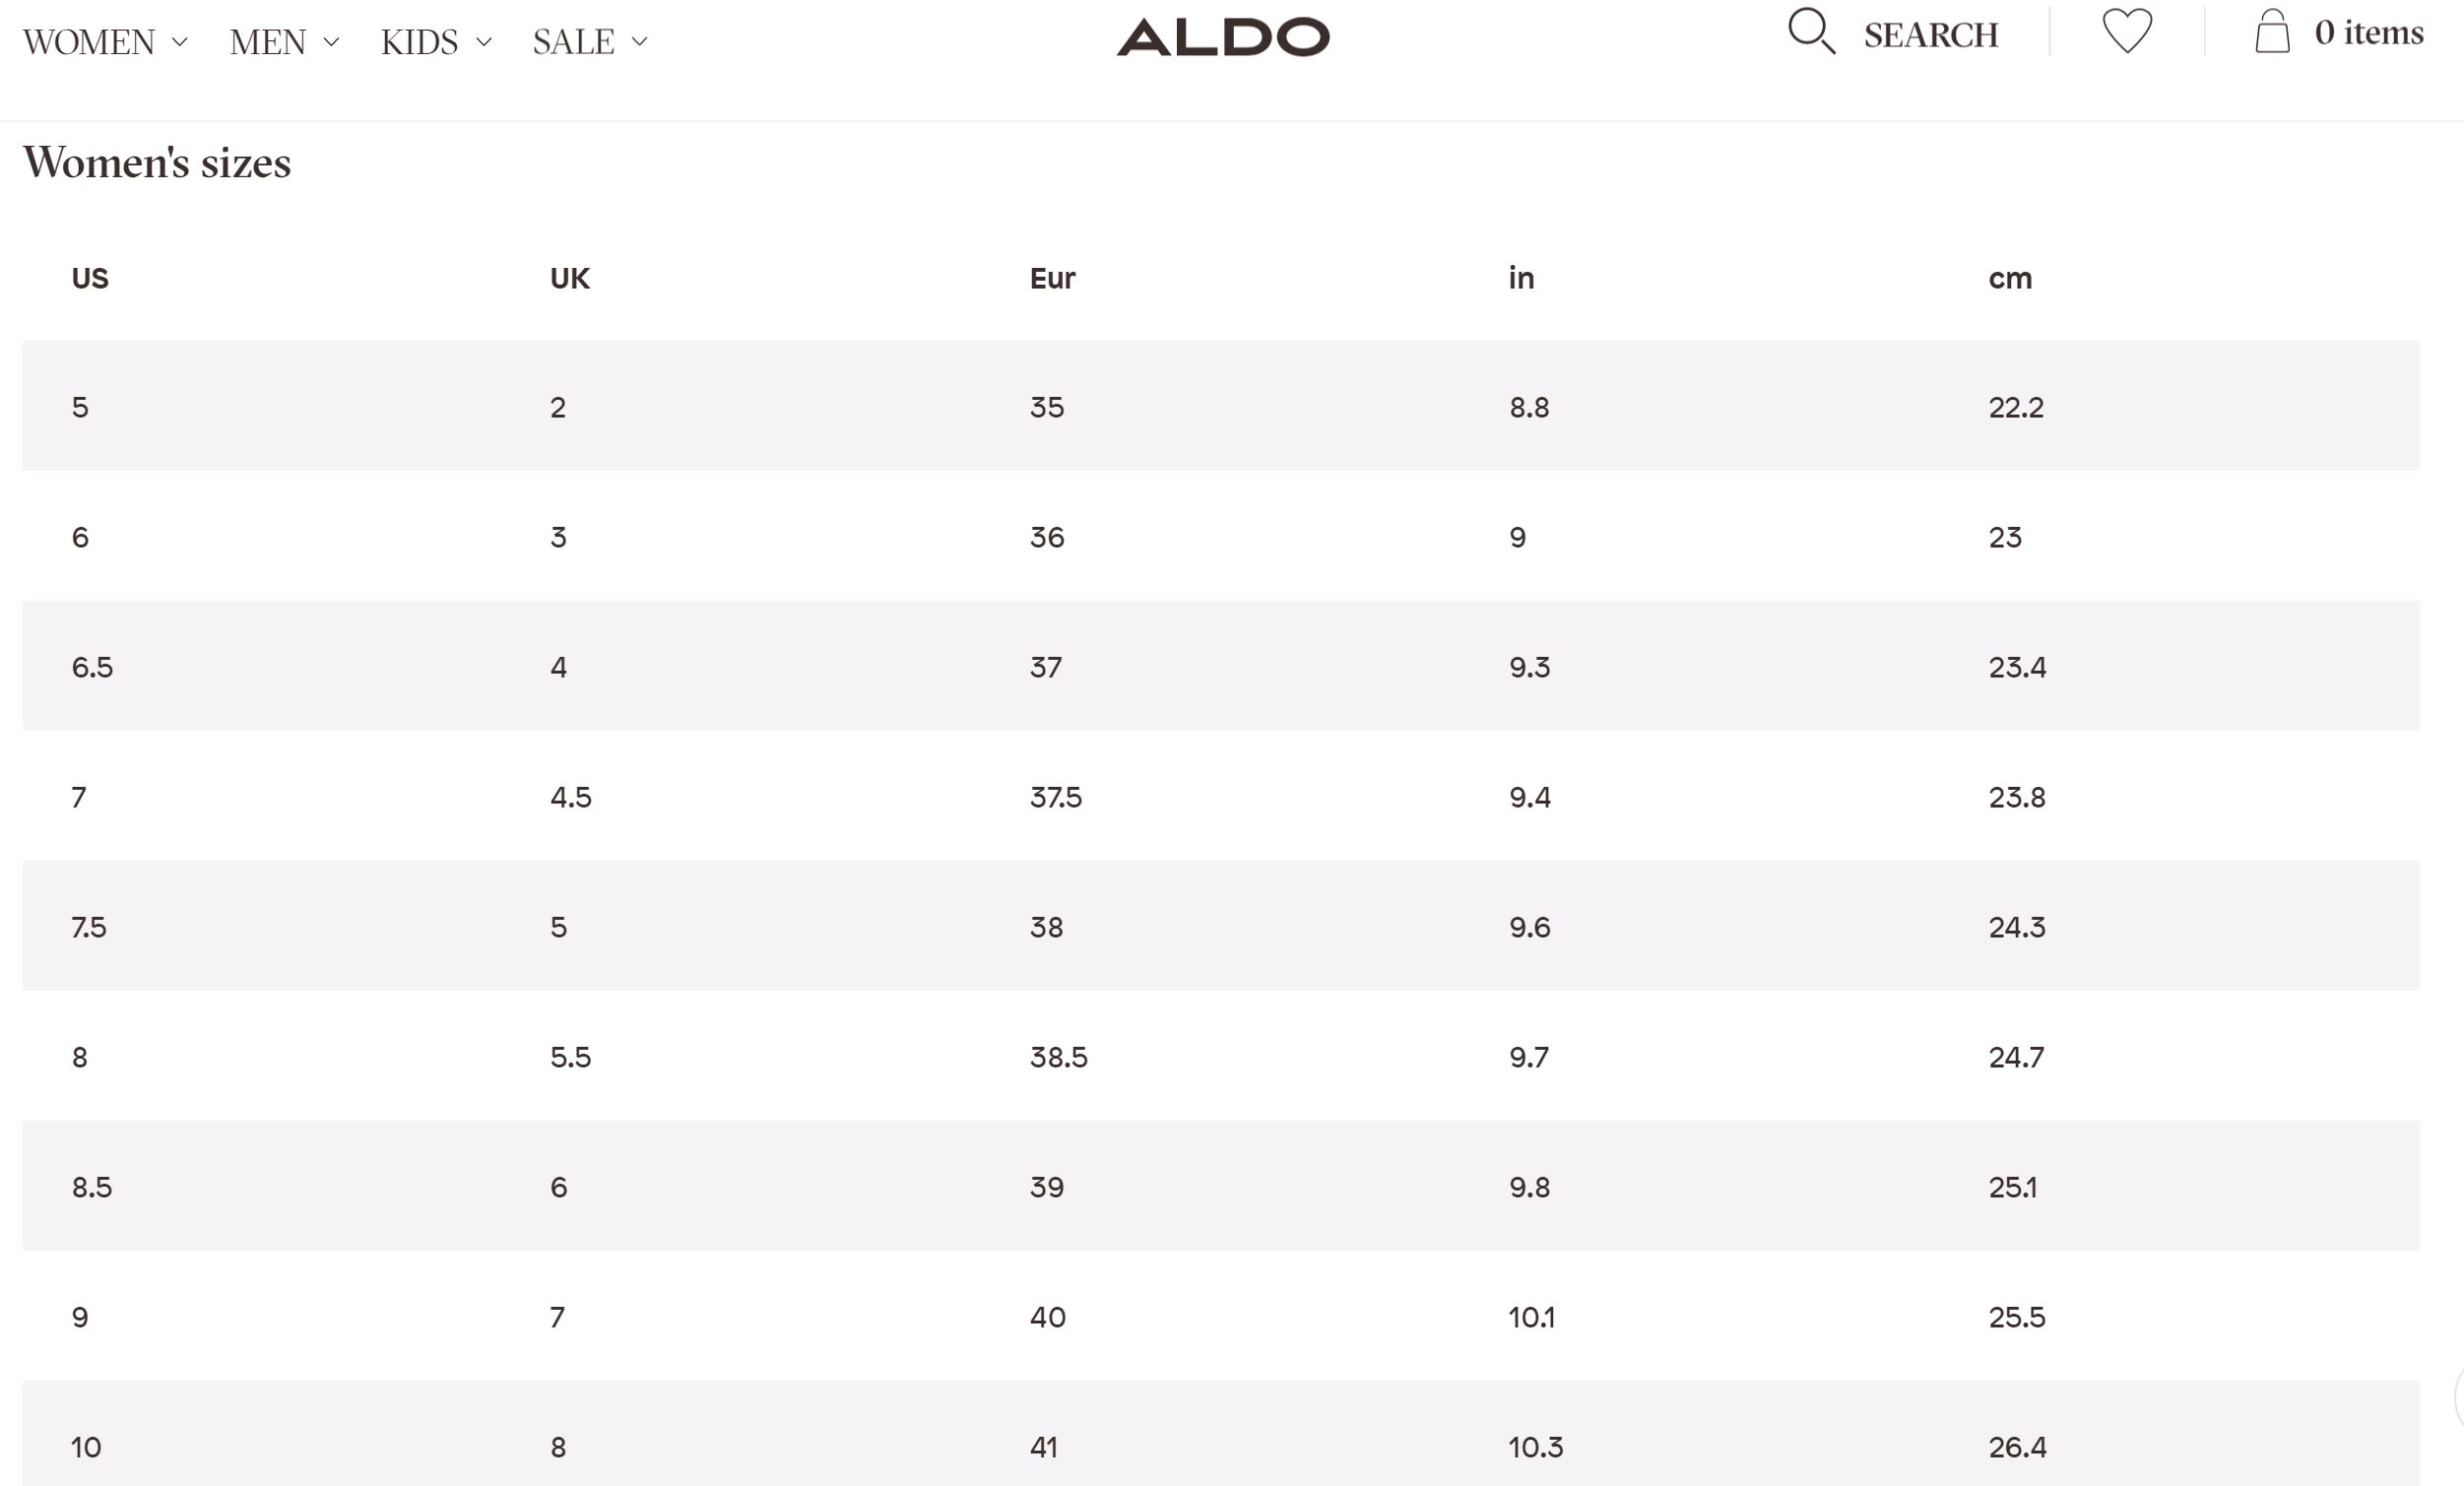
Task: Click the 'Women's sizes' heading
Action: click(x=157, y=162)
